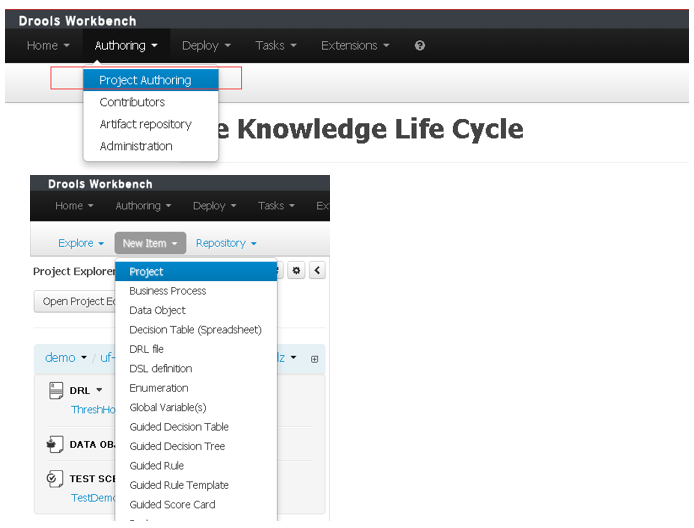Click Home in the lower workbench navbar
This screenshot has width=694, height=528.
pyautogui.click(x=74, y=206)
